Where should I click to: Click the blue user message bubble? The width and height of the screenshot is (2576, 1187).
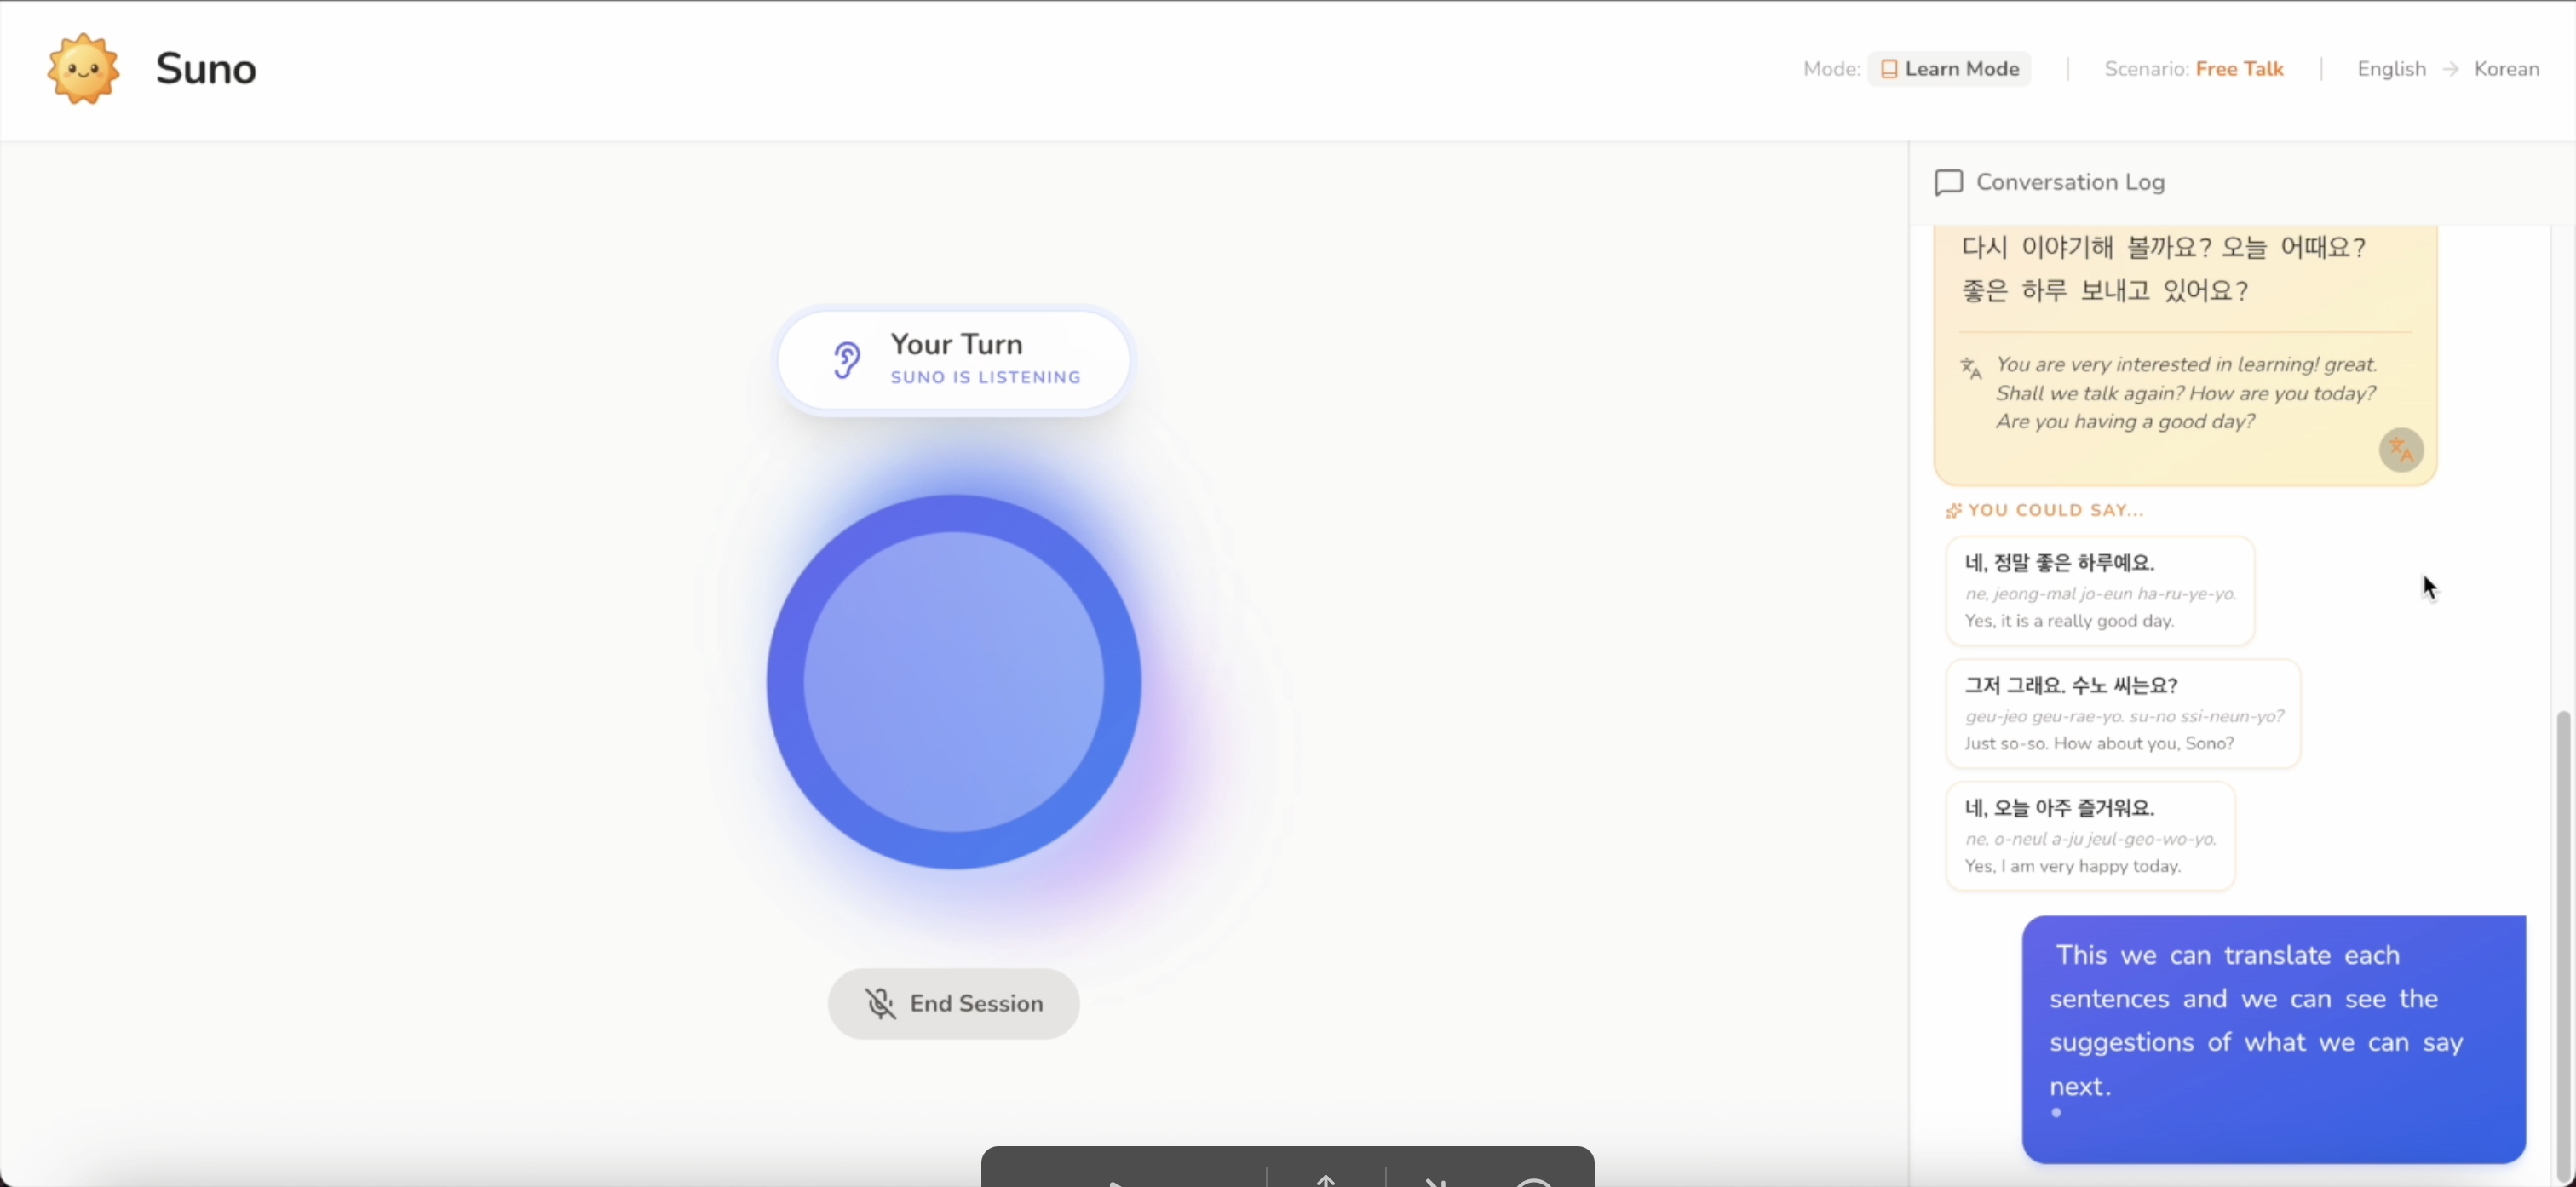click(x=2273, y=1038)
